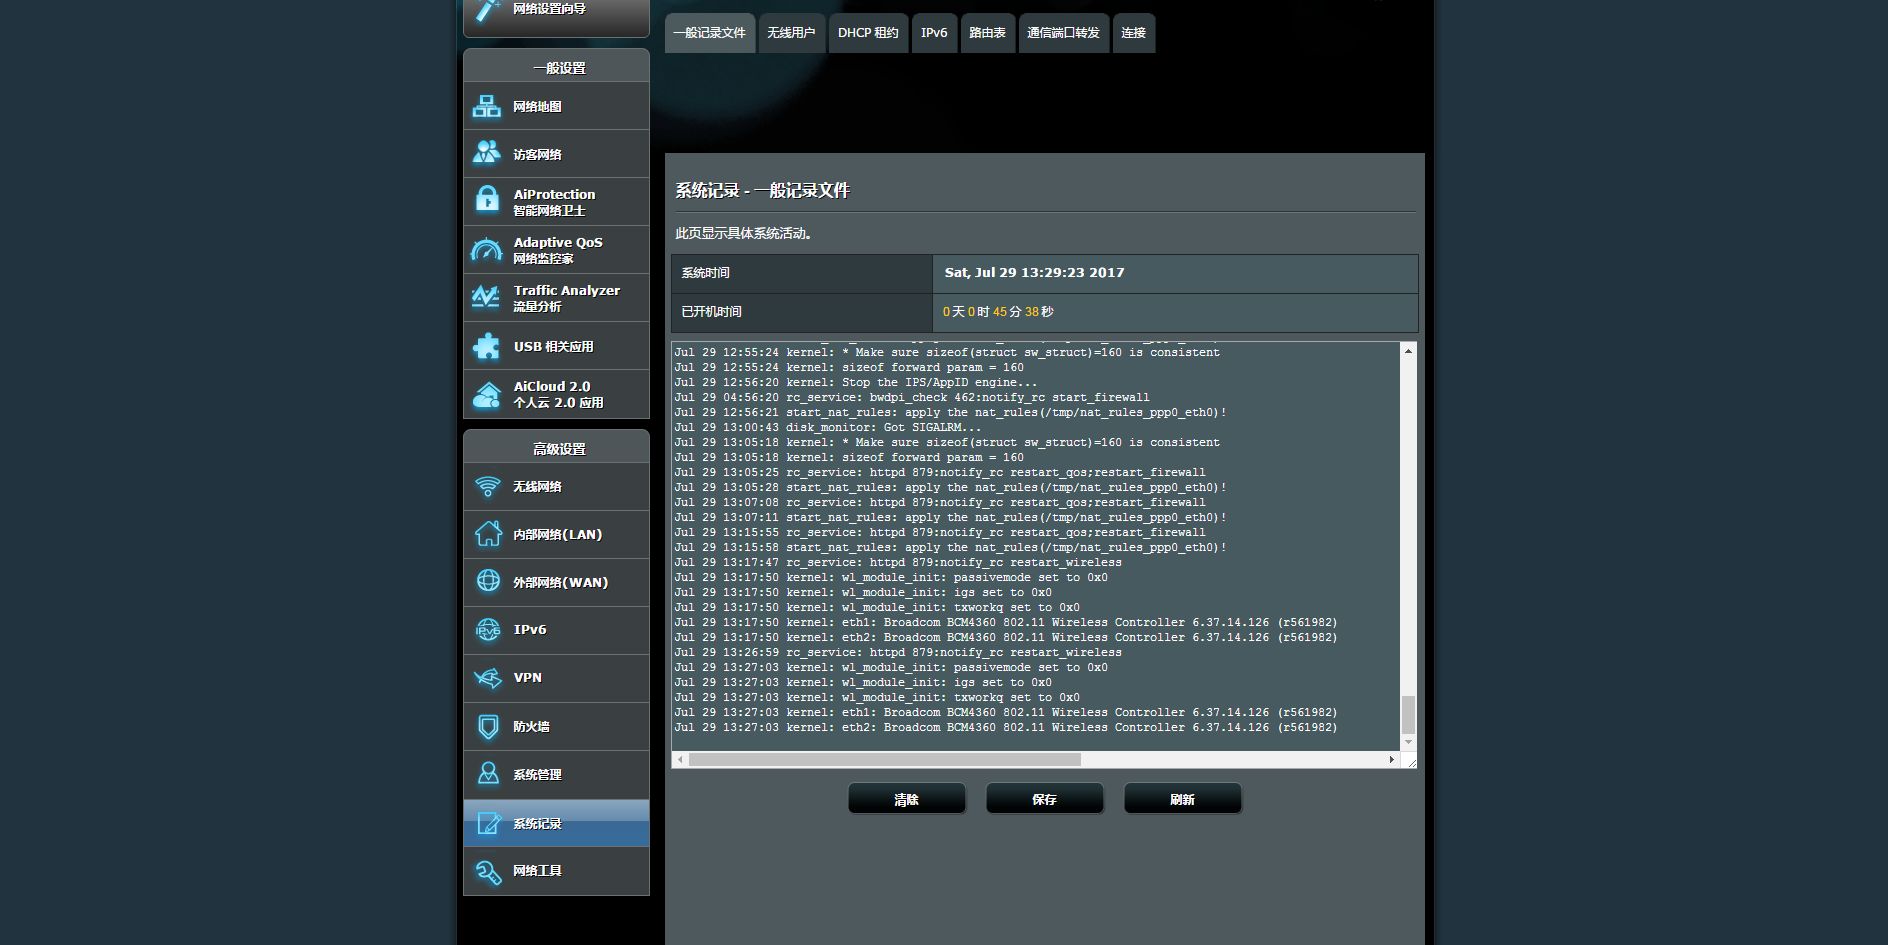Screen dimensions: 1888x945
Task: Click the system time value Sat, Jul 29
Action: [x=1034, y=272]
